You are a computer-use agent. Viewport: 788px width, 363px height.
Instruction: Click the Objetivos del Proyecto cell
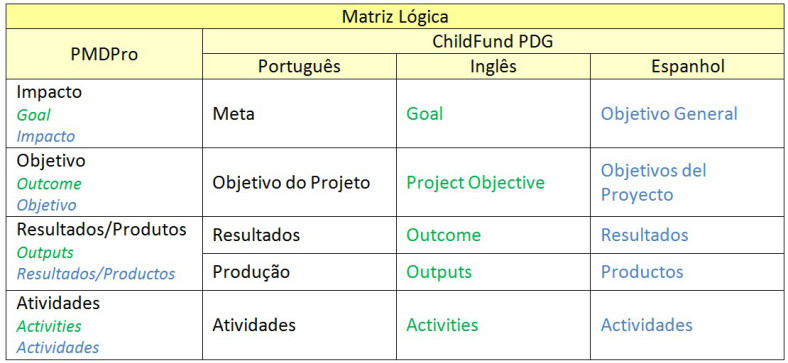tap(687, 183)
